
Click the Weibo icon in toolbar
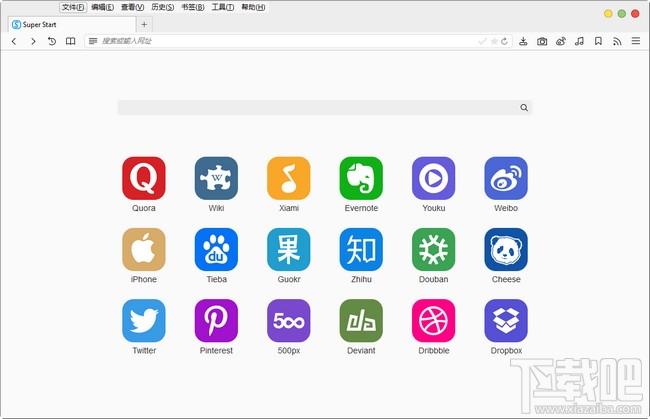[x=561, y=41]
